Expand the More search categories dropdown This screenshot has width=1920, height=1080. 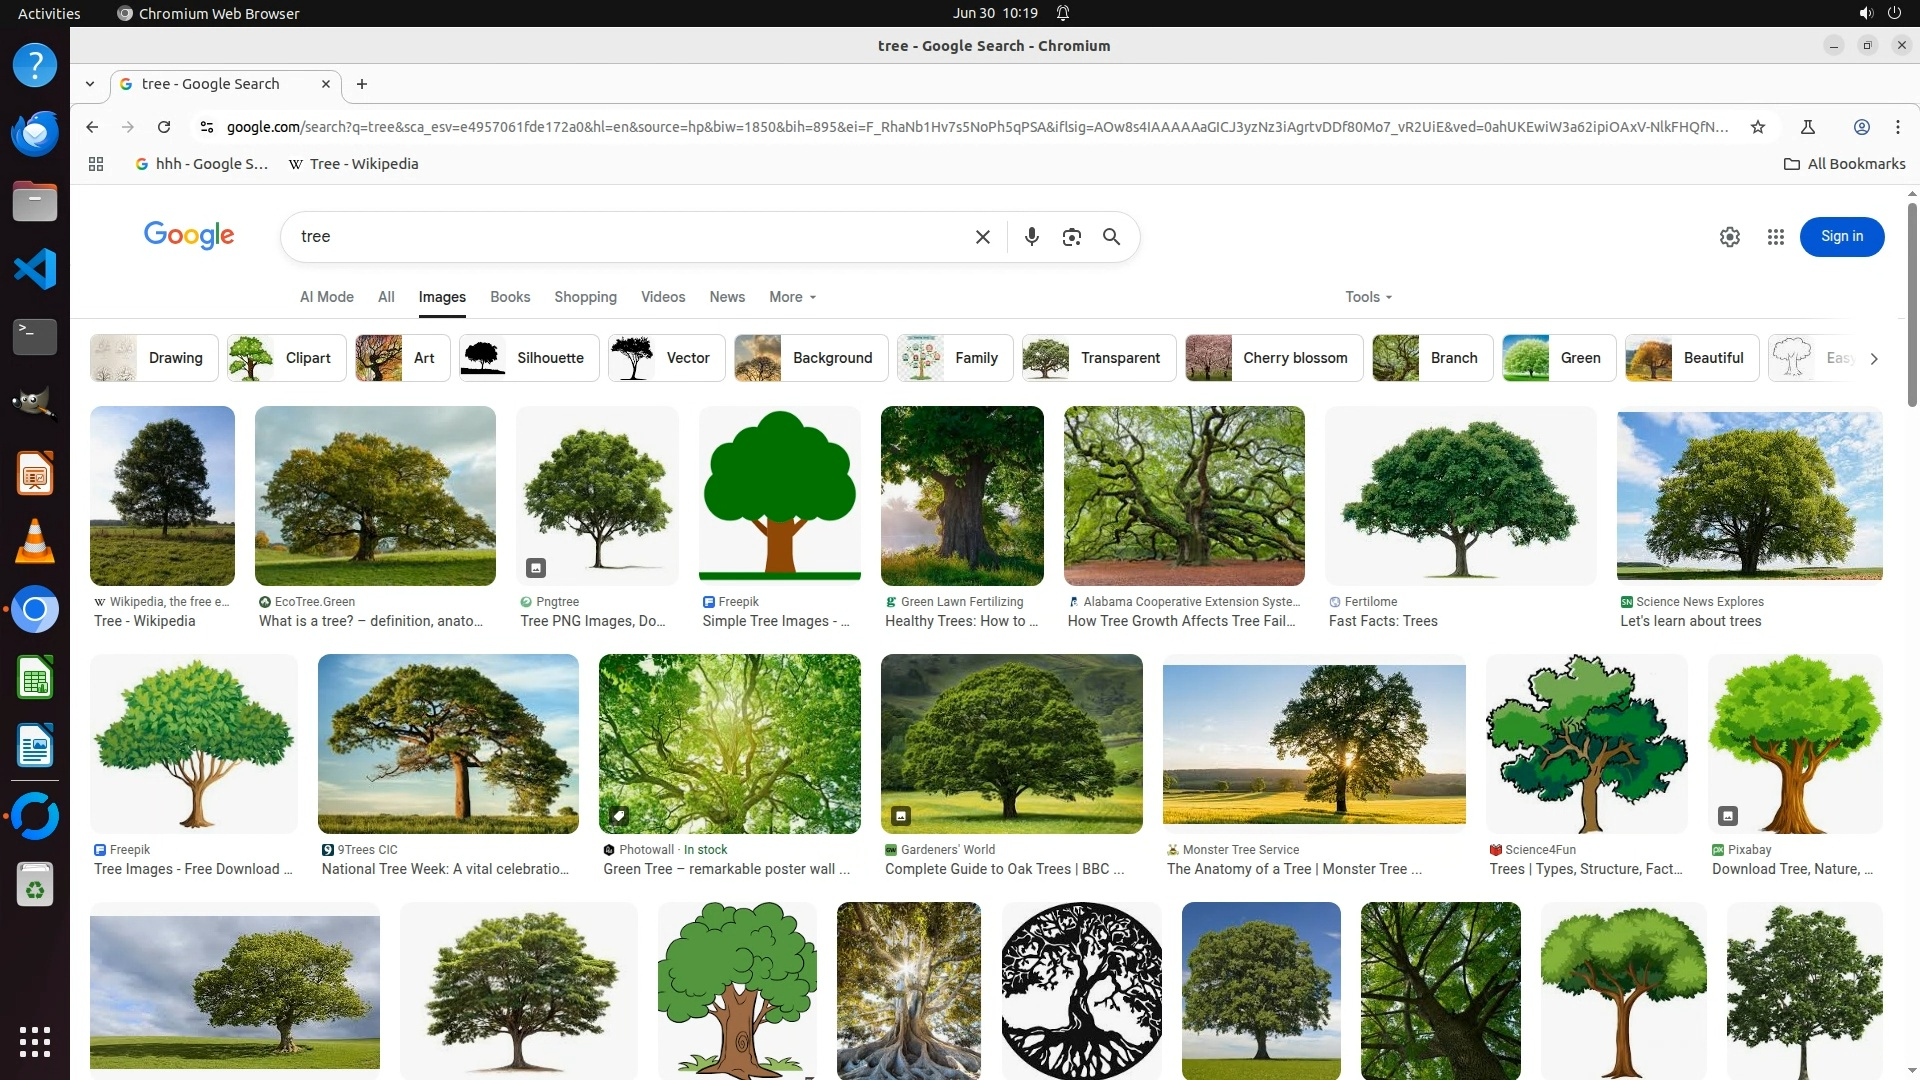tap(792, 297)
